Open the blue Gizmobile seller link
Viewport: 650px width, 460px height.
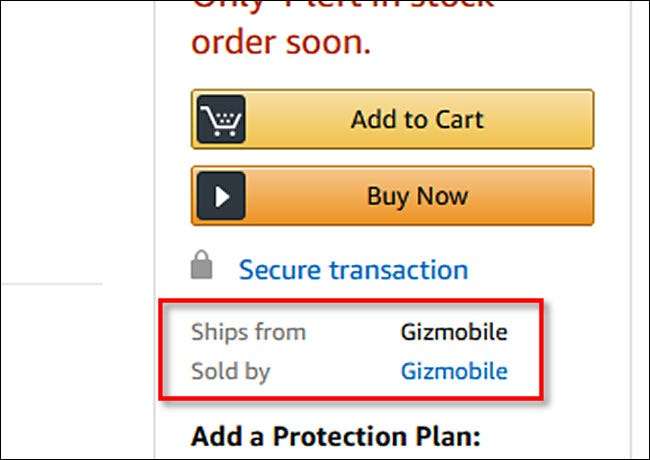coord(454,371)
